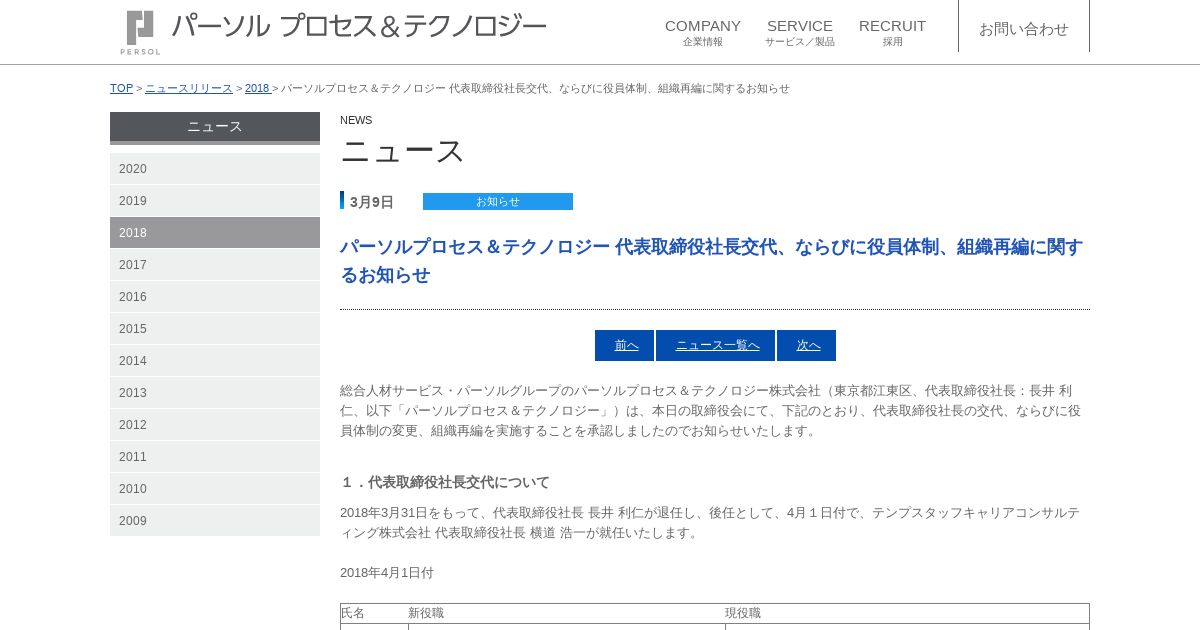The image size is (1200, 630).
Task: Open the SERVICE サービス／製品 menu
Action: [x=800, y=32]
